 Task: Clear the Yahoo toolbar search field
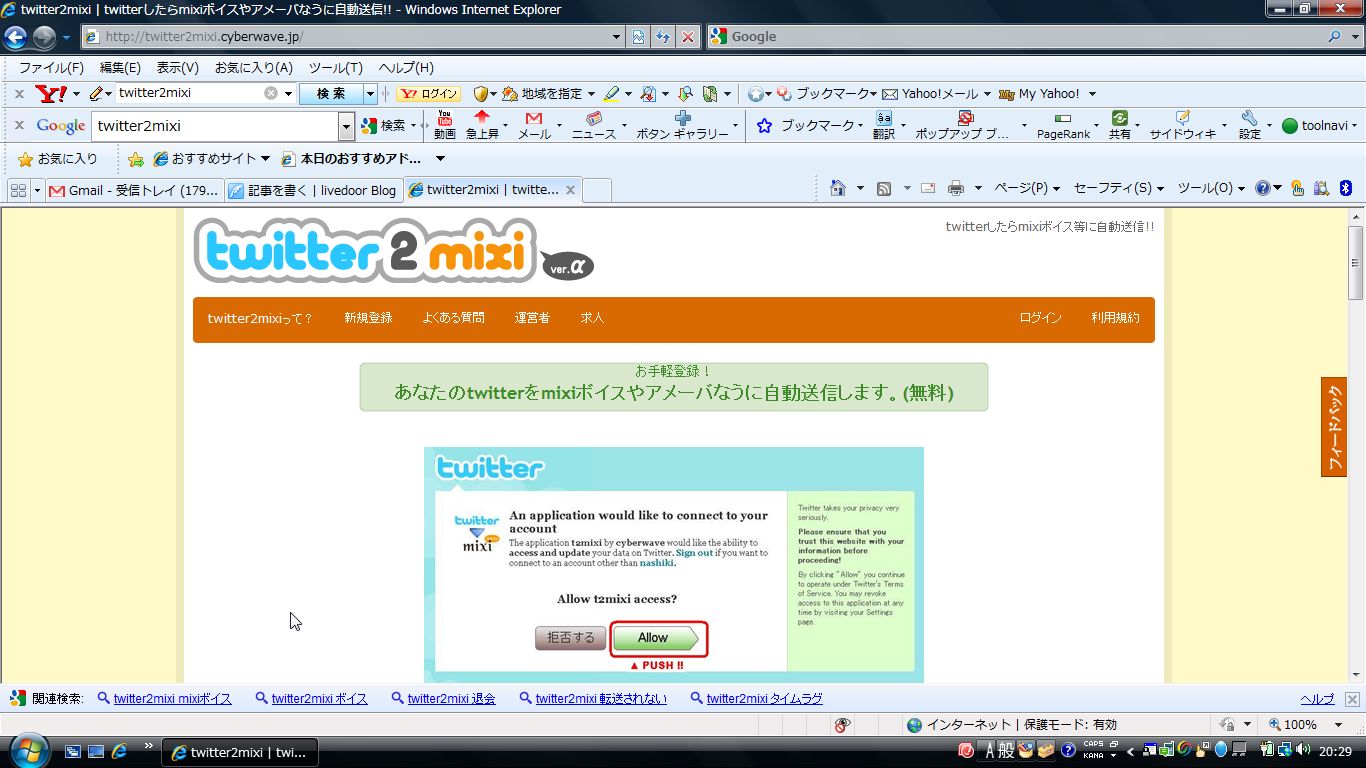click(270, 93)
